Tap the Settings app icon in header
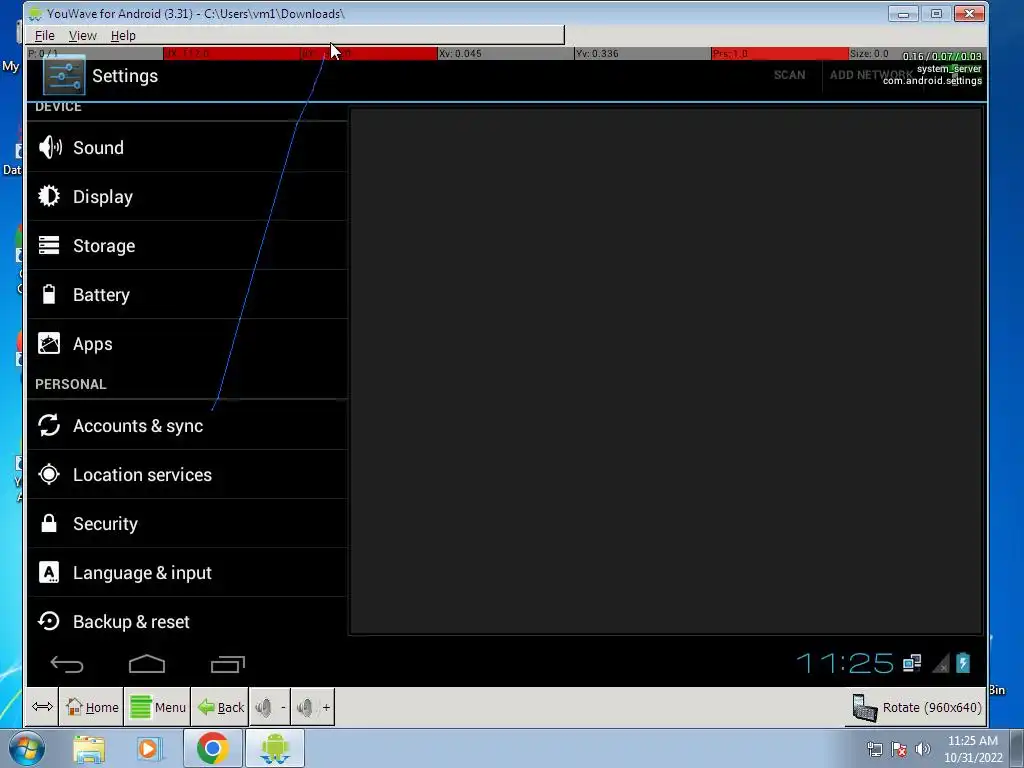The width and height of the screenshot is (1024, 768). [64, 76]
